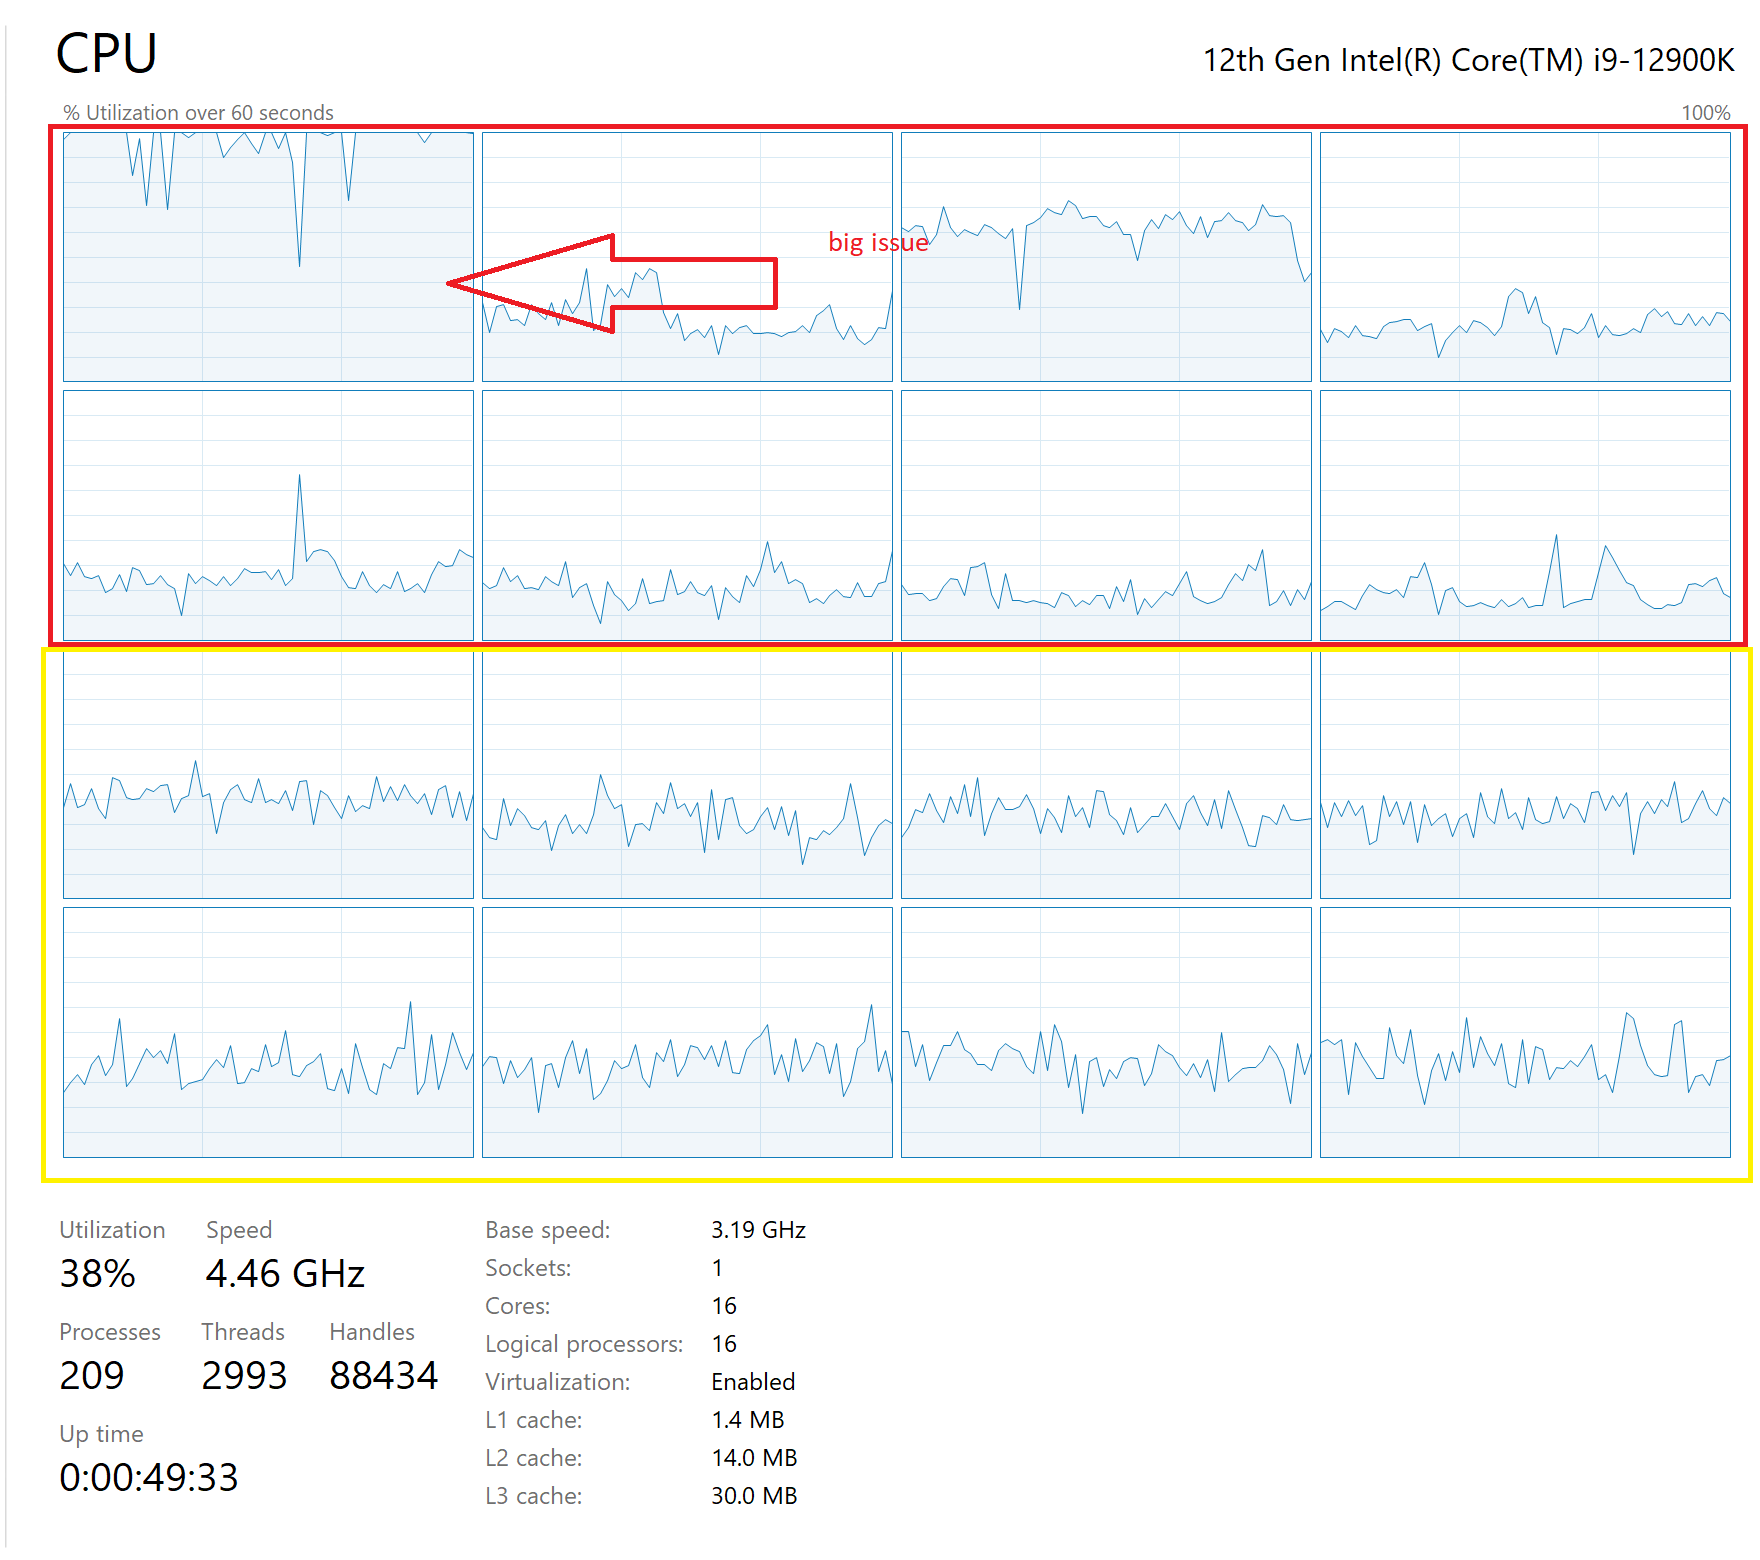Click the second-row graph with the tall single spike
1760x1560 pixels.
[x=268, y=515]
